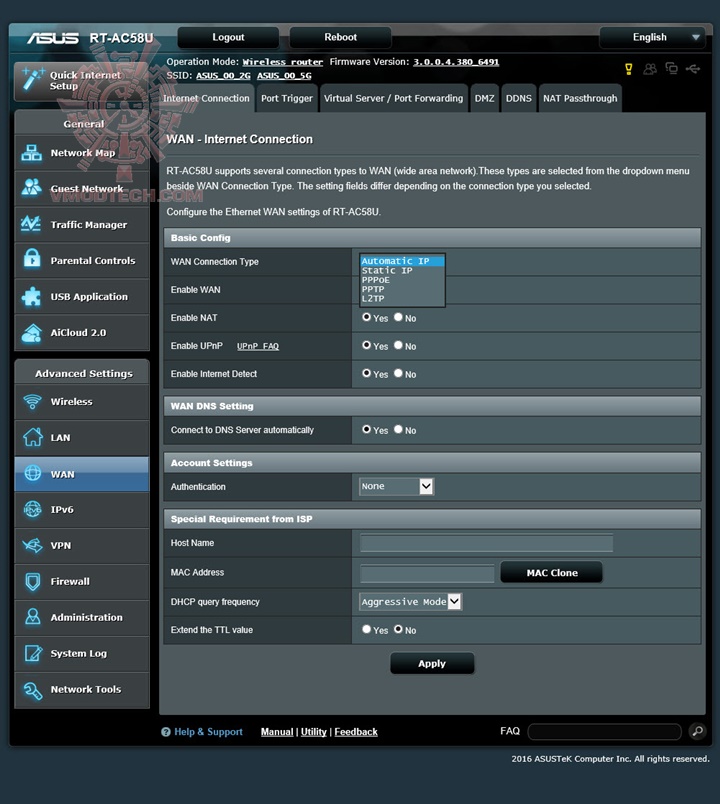Set Enable Internet Detect to Yes
Image resolution: width=720 pixels, height=804 pixels.
click(x=366, y=373)
